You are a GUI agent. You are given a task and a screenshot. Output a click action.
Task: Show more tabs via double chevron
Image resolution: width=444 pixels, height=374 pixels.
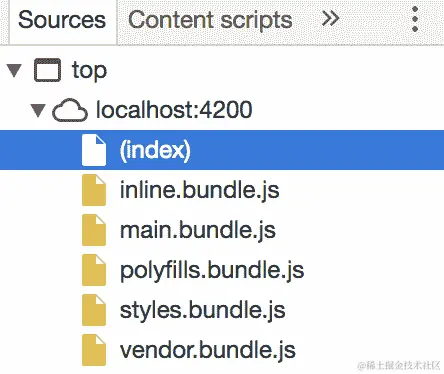point(331,19)
